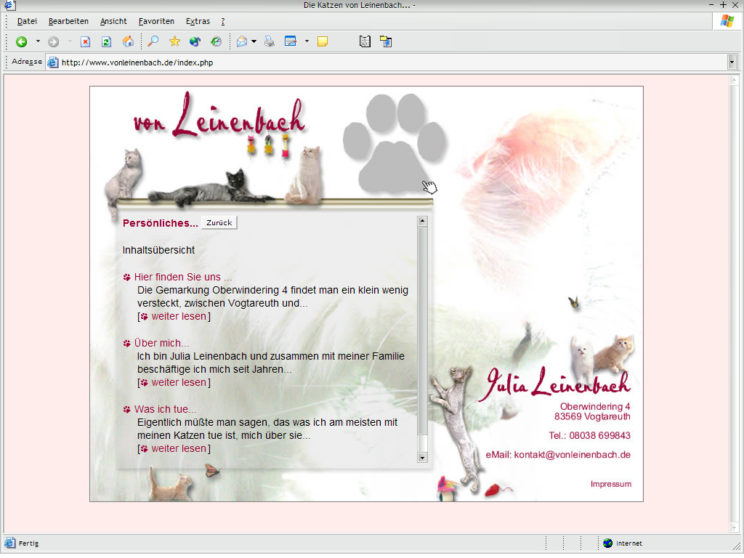744x558 pixels.
Task: Click the Mail envelope icon
Action: 242,42
